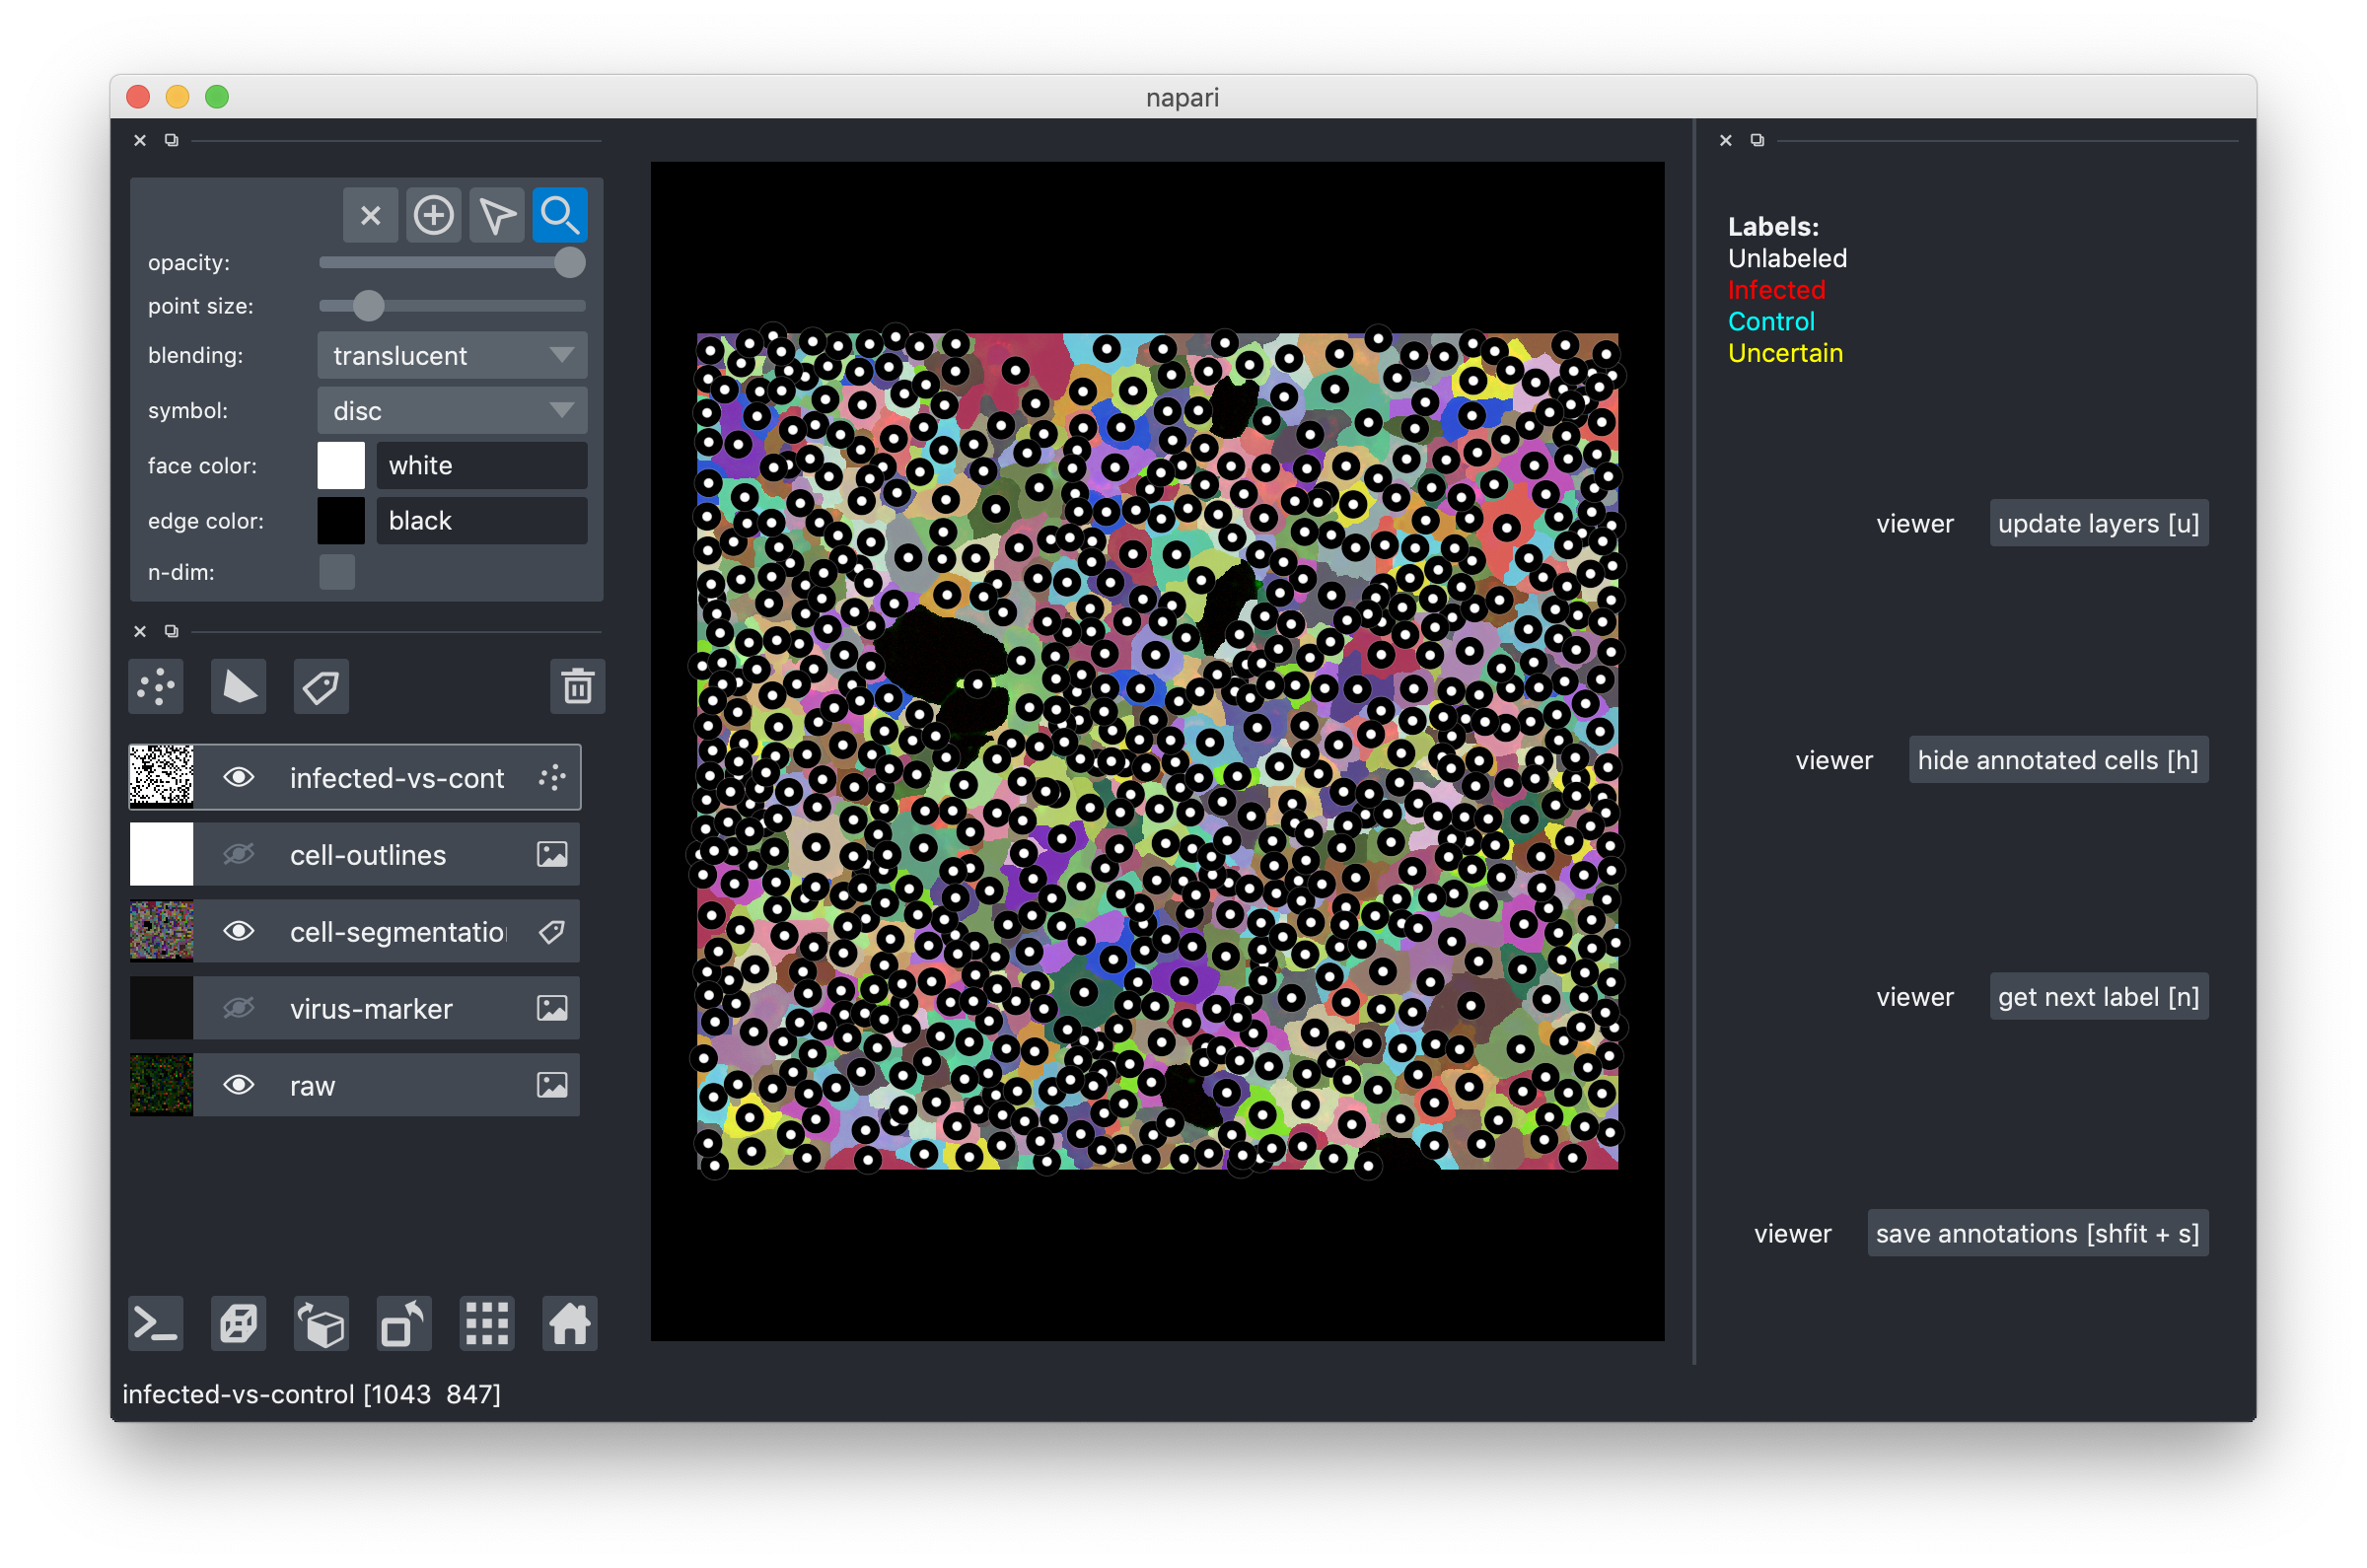The image size is (2367, 1568).
Task: Click the delete selected layer icon
Action: [577, 686]
